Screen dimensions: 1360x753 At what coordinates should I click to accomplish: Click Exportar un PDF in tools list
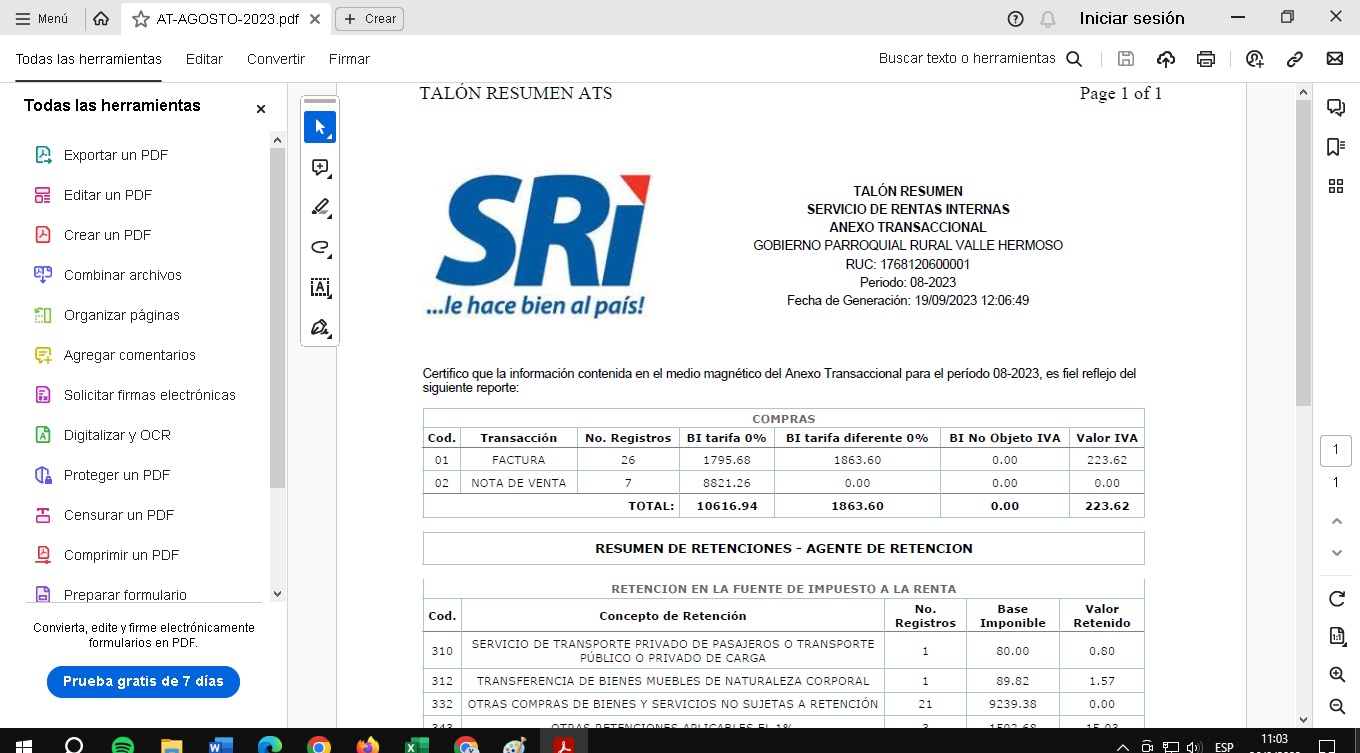(x=116, y=155)
